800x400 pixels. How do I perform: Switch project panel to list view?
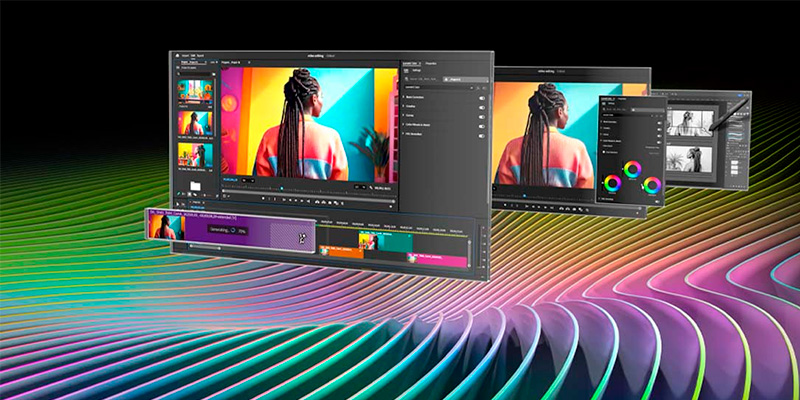click(183, 194)
